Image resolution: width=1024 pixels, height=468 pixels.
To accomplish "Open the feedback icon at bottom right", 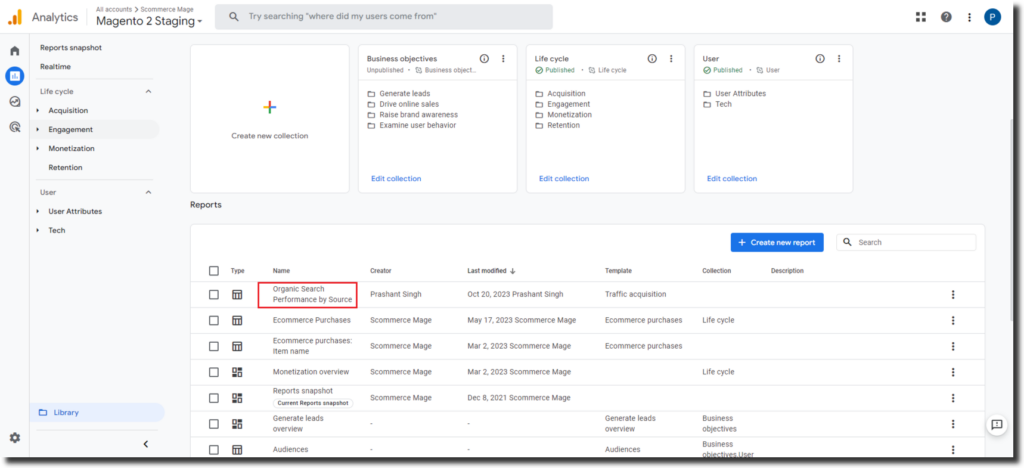I will tap(996, 425).
